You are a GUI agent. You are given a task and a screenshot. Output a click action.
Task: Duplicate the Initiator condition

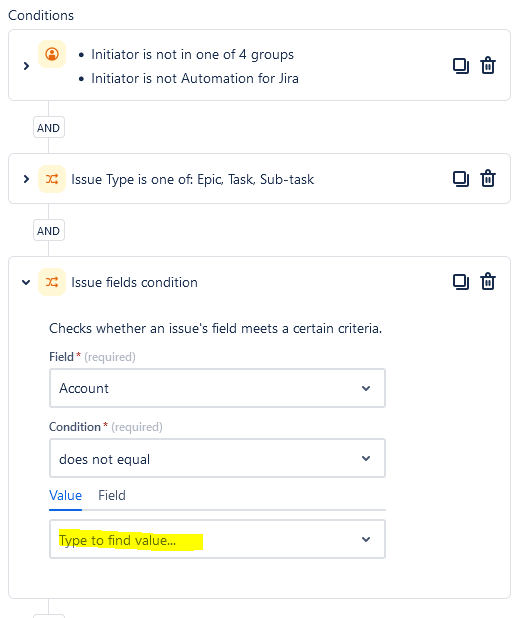point(461,66)
